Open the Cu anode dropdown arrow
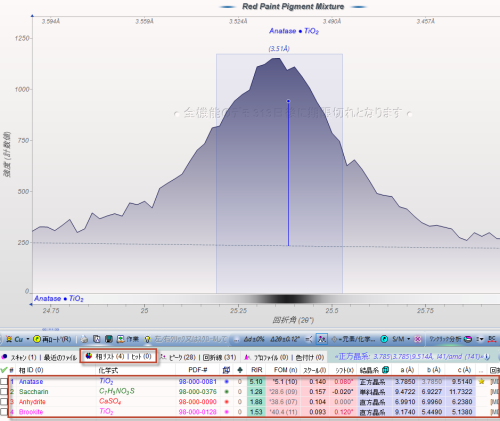 [x=28, y=339]
